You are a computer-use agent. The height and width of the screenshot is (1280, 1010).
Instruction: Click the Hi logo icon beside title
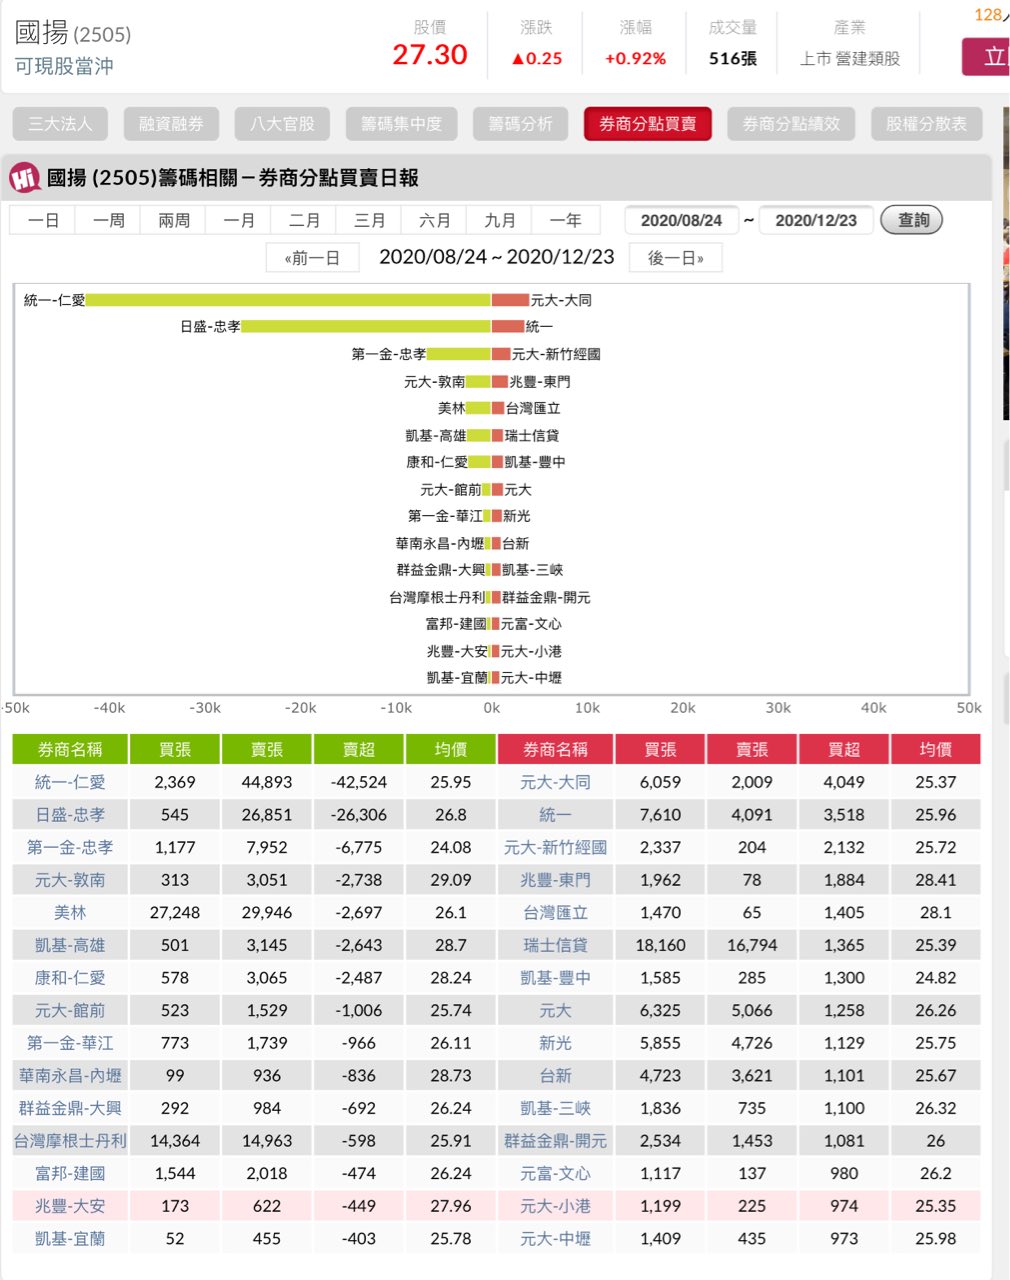(25, 178)
